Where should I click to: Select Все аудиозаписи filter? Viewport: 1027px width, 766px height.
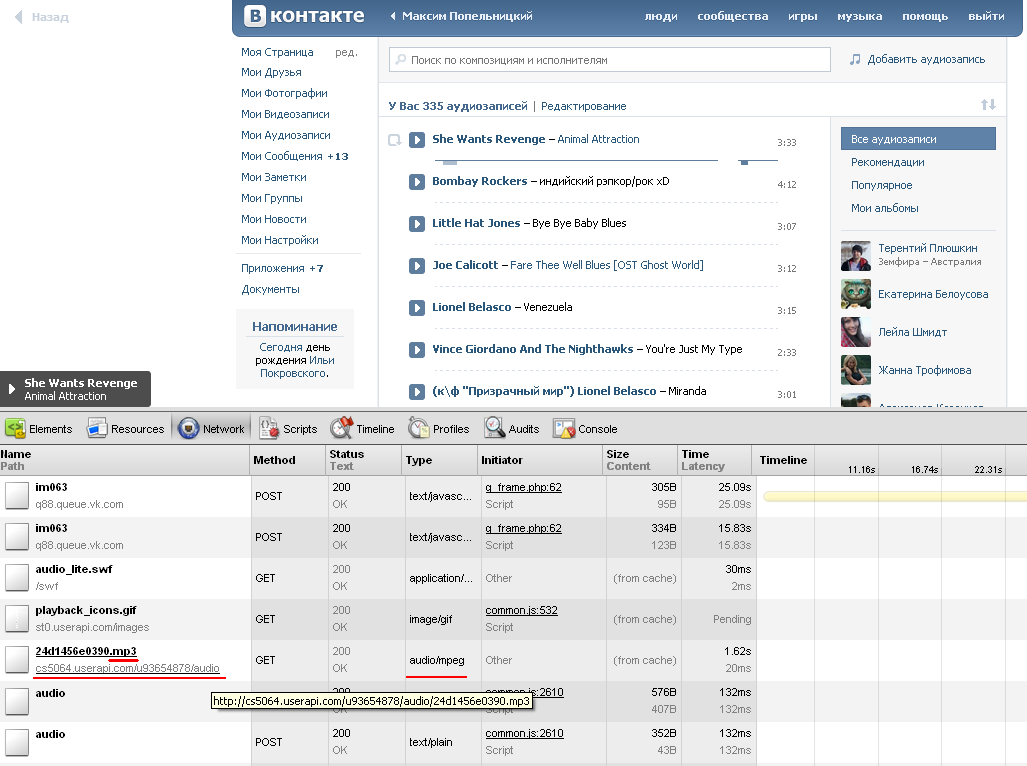tap(918, 139)
